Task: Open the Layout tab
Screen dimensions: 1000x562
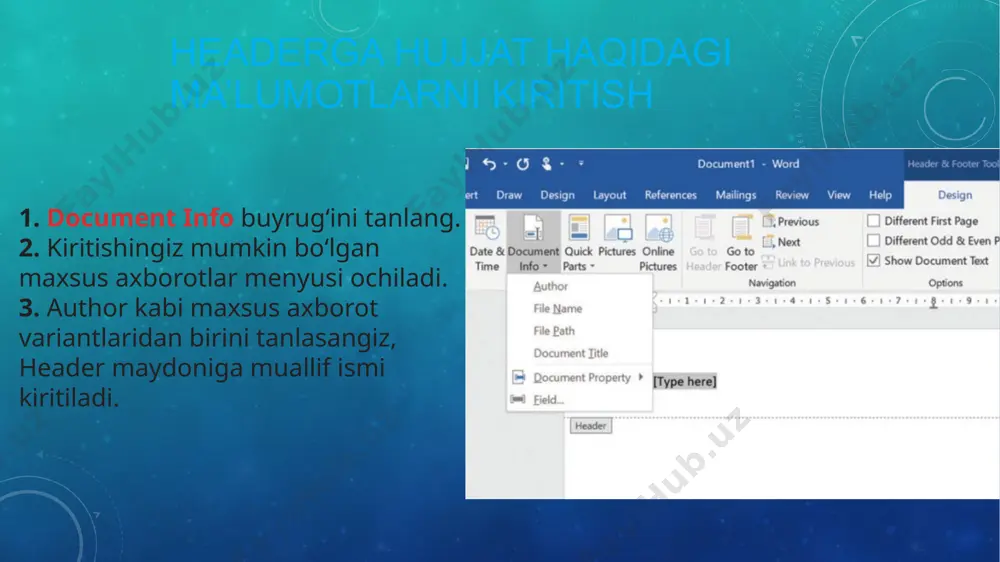Action: (609, 195)
